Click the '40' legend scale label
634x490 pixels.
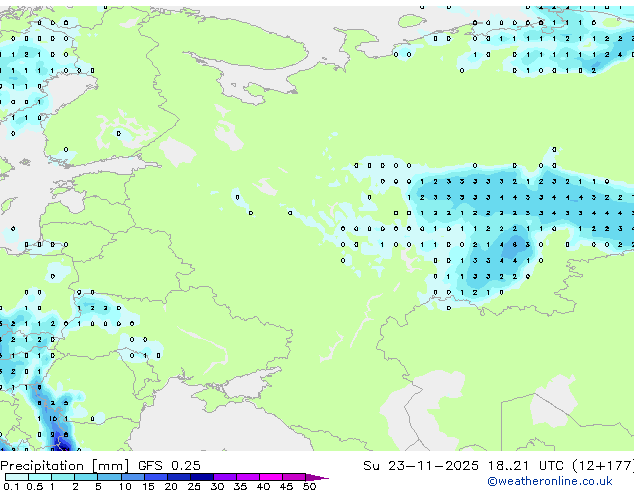tap(264, 486)
